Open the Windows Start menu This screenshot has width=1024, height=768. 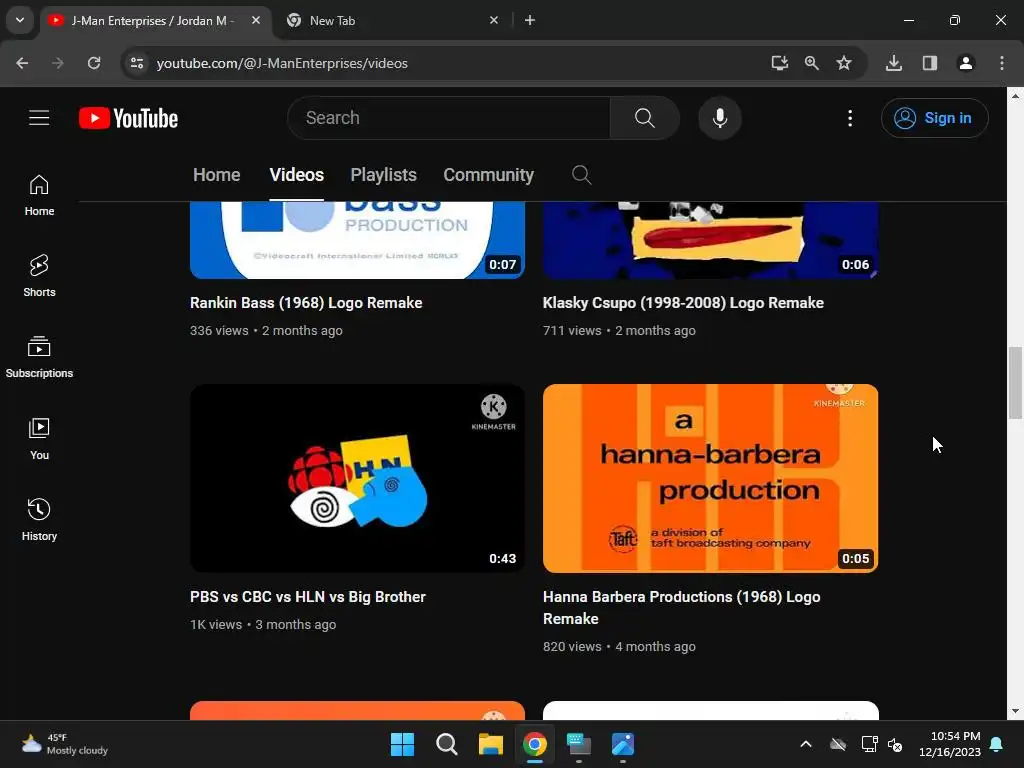402,744
